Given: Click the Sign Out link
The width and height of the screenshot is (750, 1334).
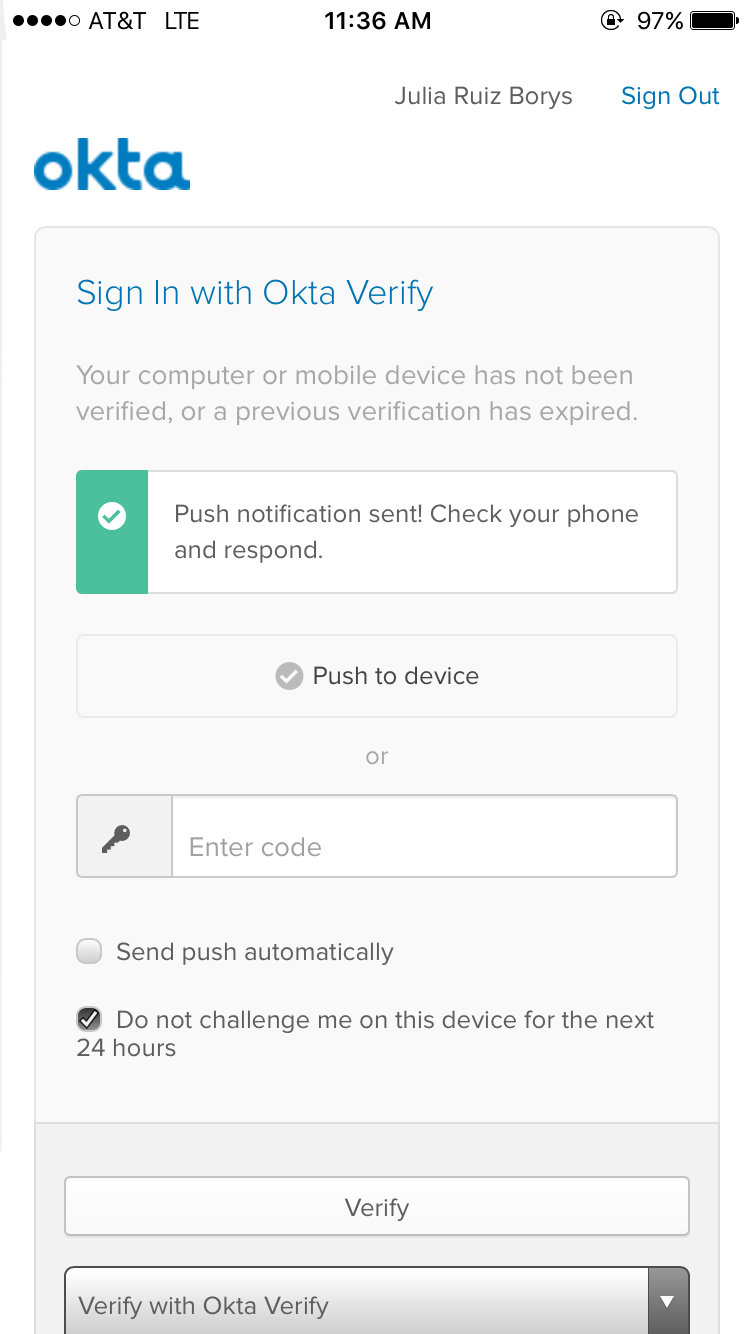Looking at the screenshot, I should pos(670,96).
